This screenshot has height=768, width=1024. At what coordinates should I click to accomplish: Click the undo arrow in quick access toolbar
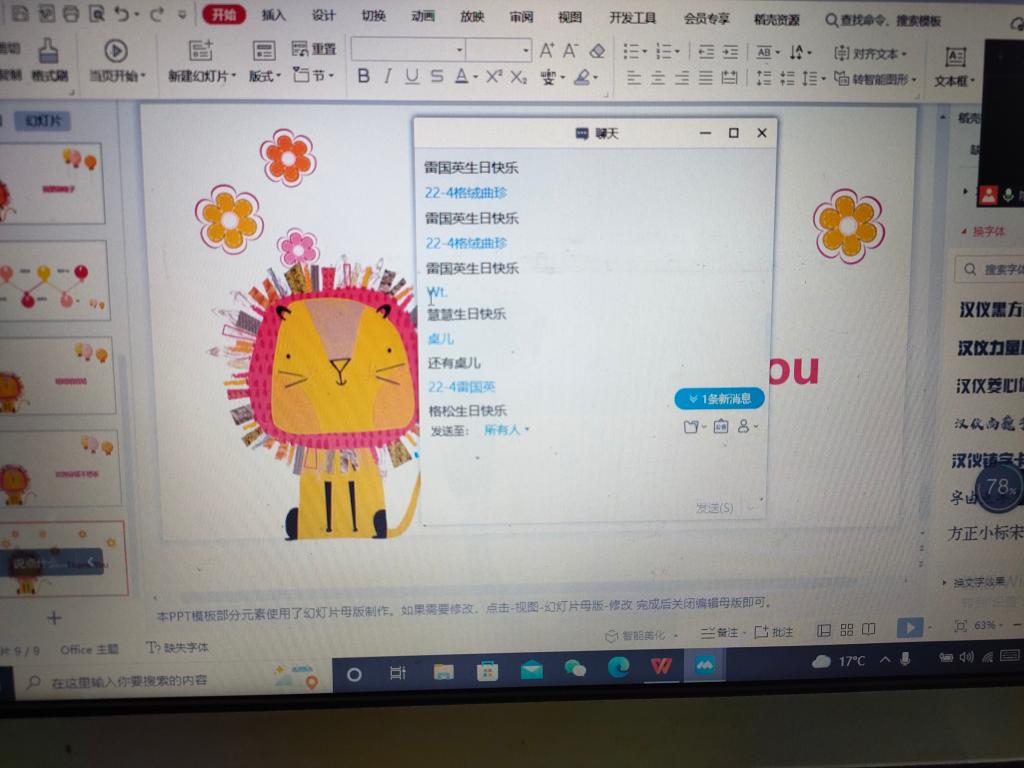pyautogui.click(x=122, y=15)
